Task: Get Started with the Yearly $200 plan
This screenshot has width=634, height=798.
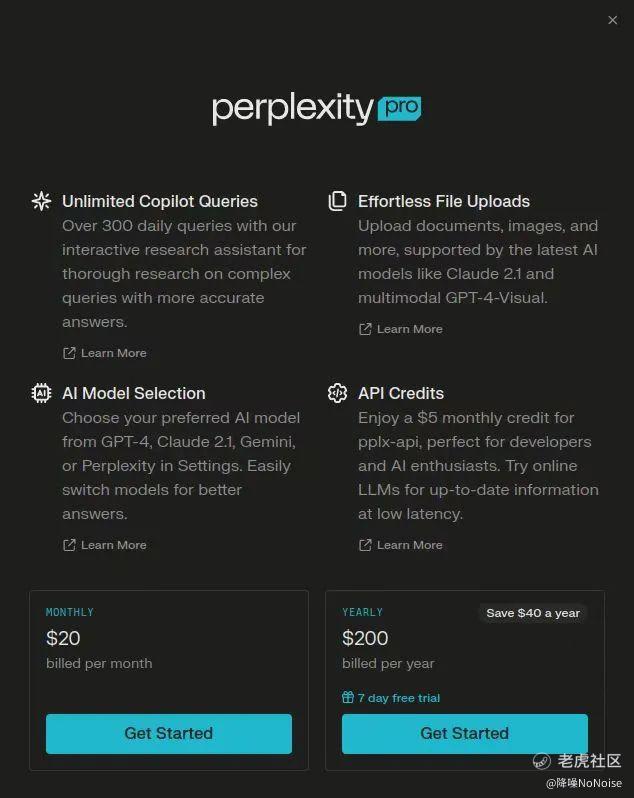Action: point(465,733)
